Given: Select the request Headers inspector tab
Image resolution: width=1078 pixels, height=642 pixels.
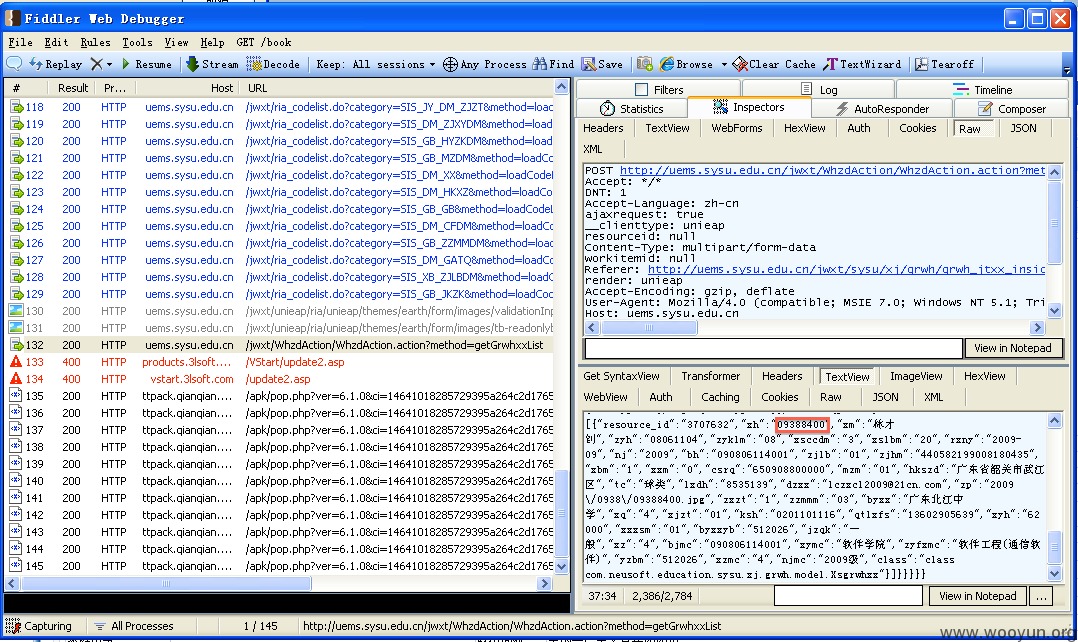Looking at the screenshot, I should [x=603, y=128].
